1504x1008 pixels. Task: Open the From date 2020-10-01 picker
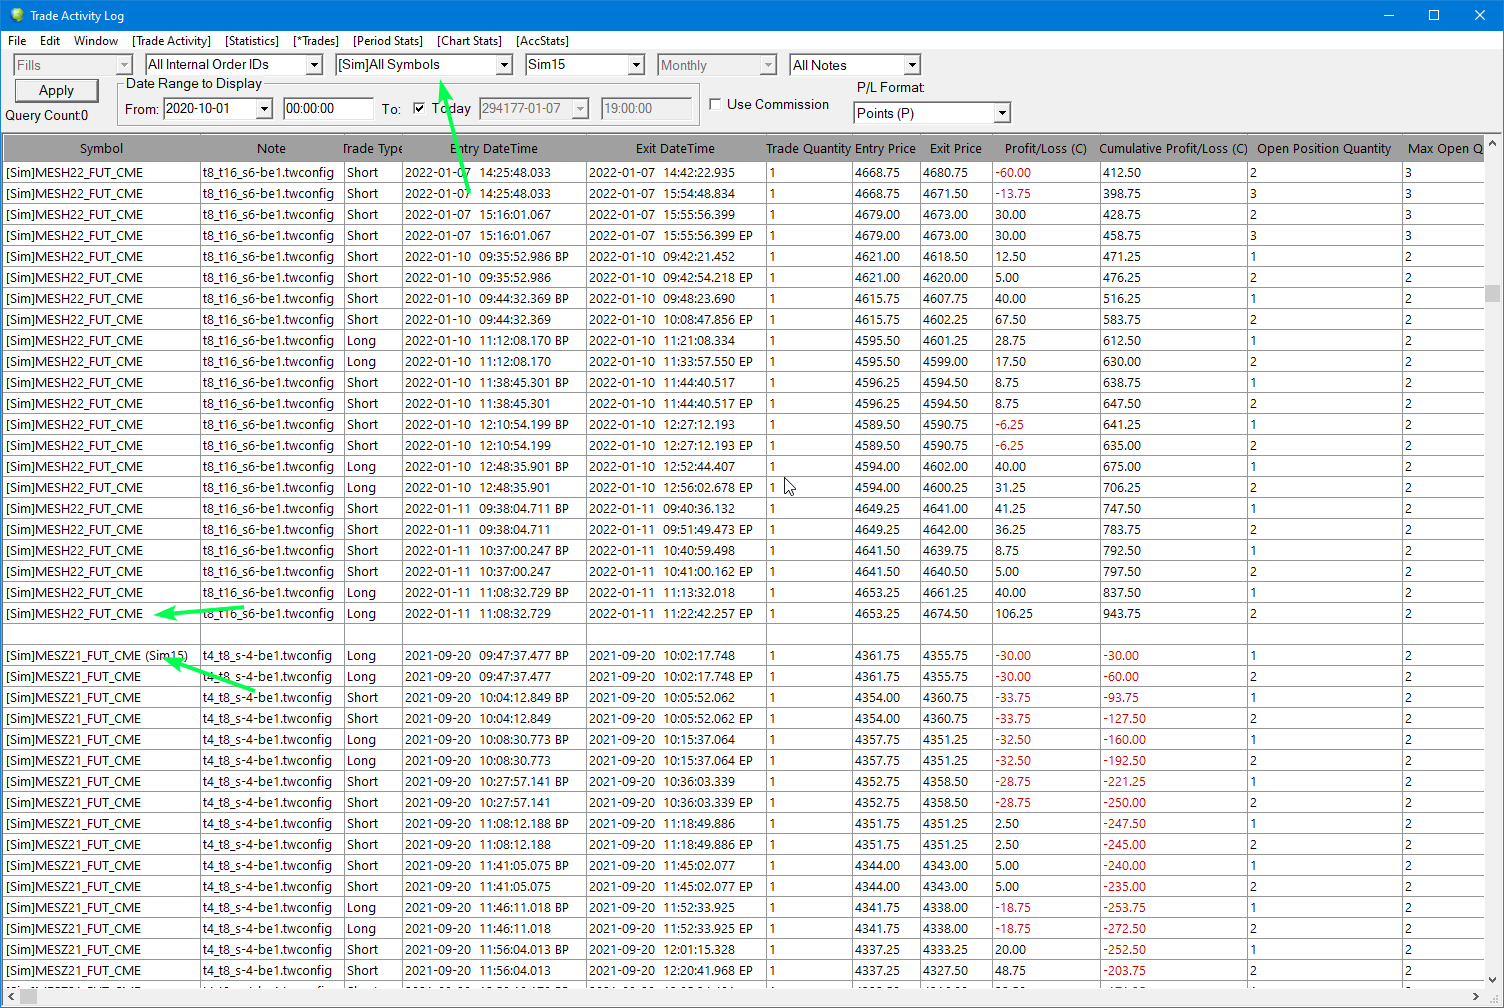pos(265,109)
